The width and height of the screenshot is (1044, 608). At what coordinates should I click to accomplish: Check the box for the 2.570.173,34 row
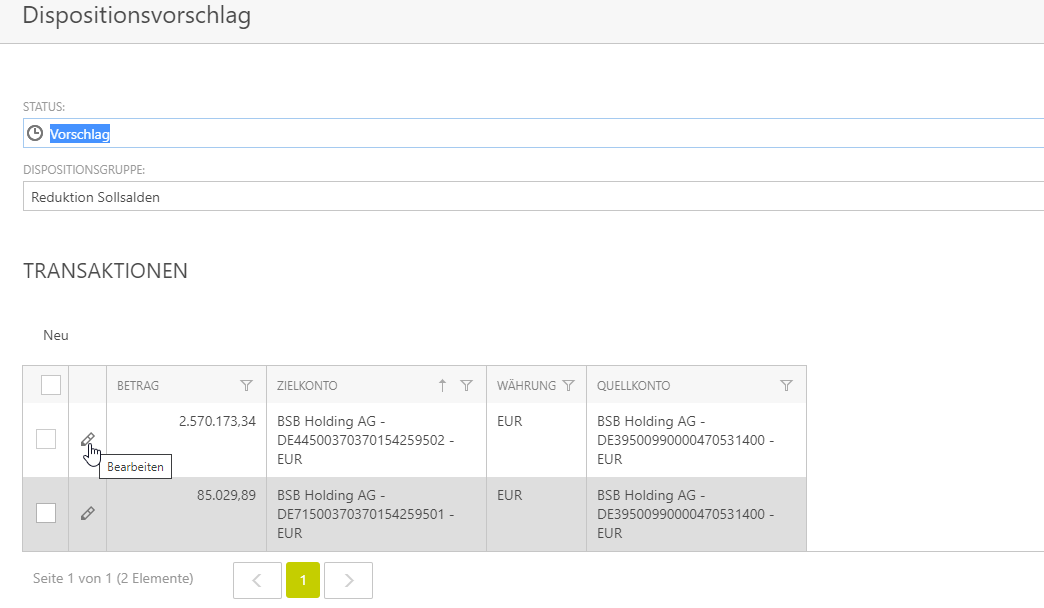(x=46, y=439)
